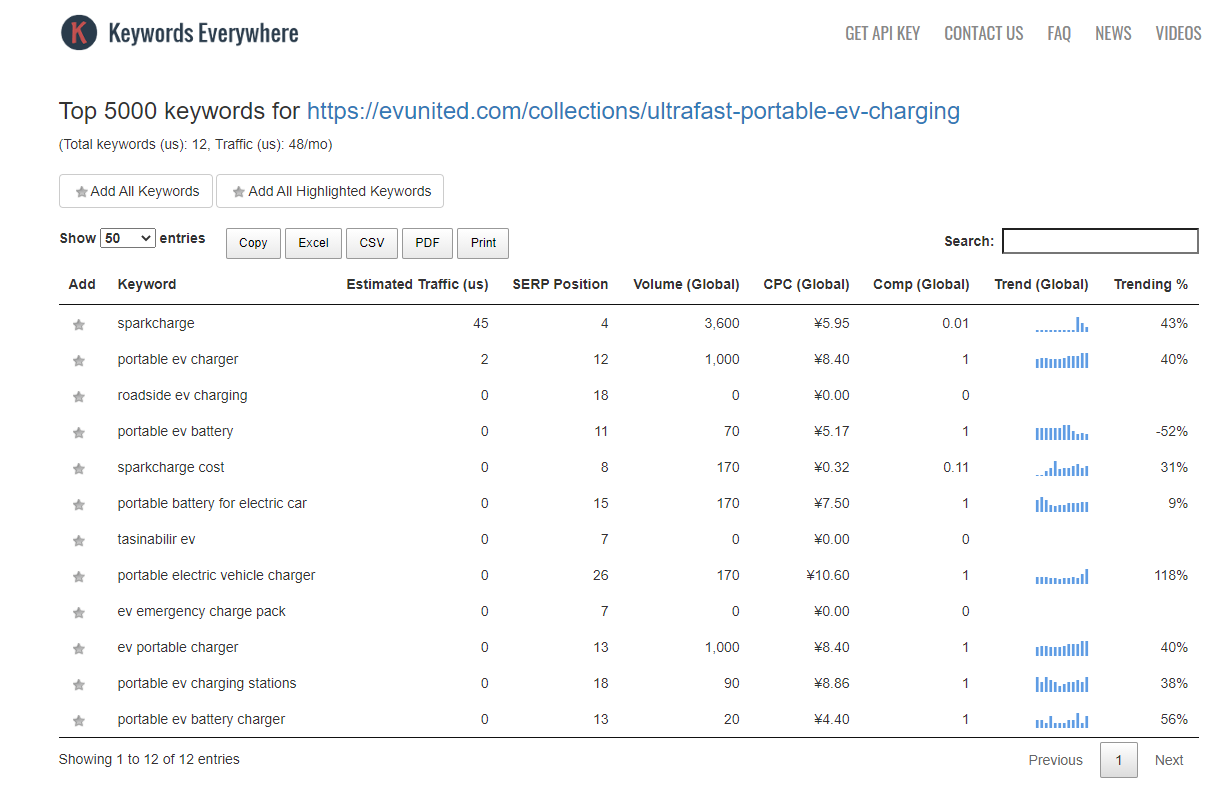Sort by CPC (Global) header
The height and width of the screenshot is (793, 1230).
tap(806, 284)
